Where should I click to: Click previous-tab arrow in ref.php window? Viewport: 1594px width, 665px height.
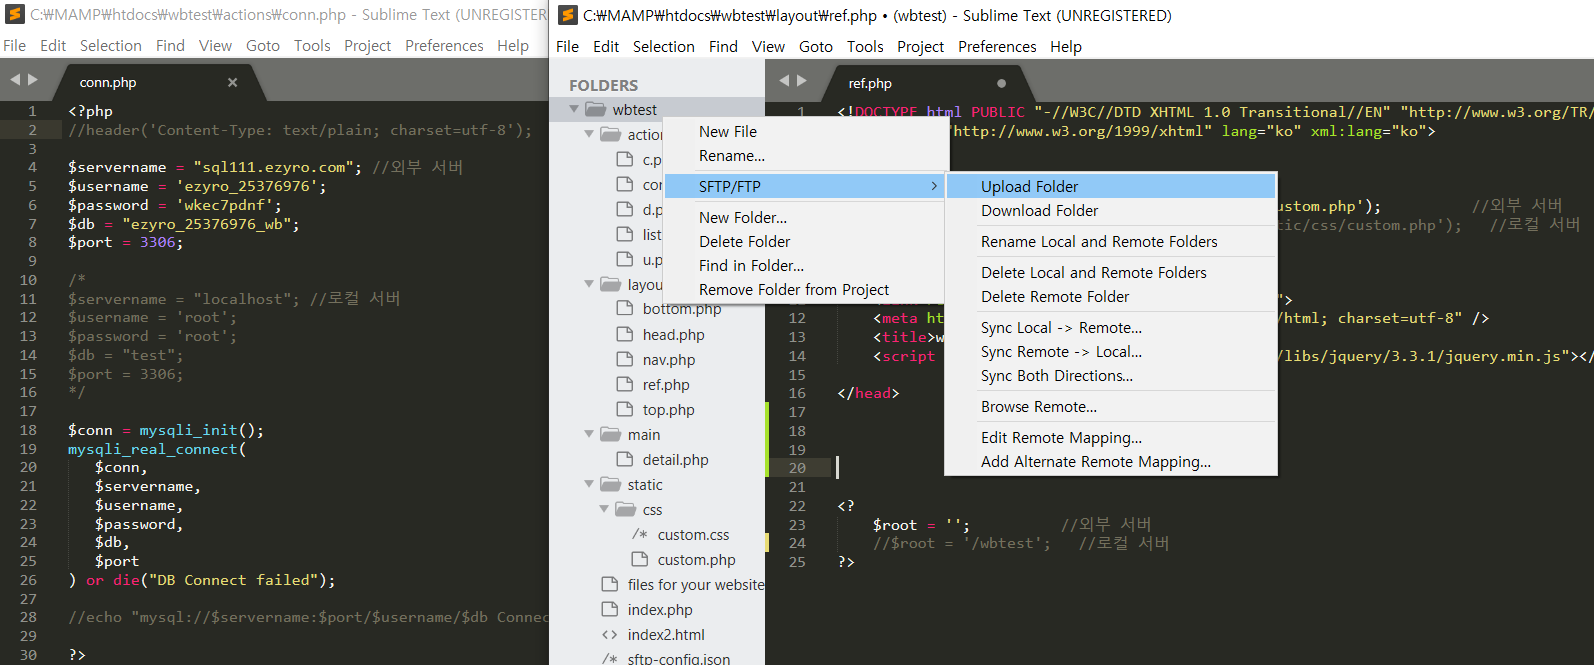pos(784,81)
